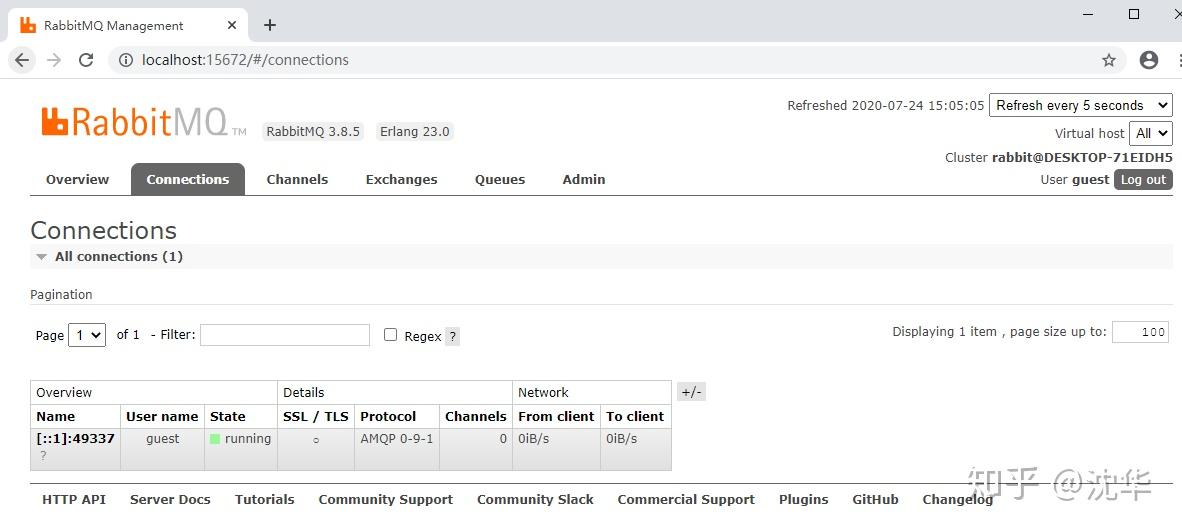Bookmark this page with the star icon

(1109, 60)
